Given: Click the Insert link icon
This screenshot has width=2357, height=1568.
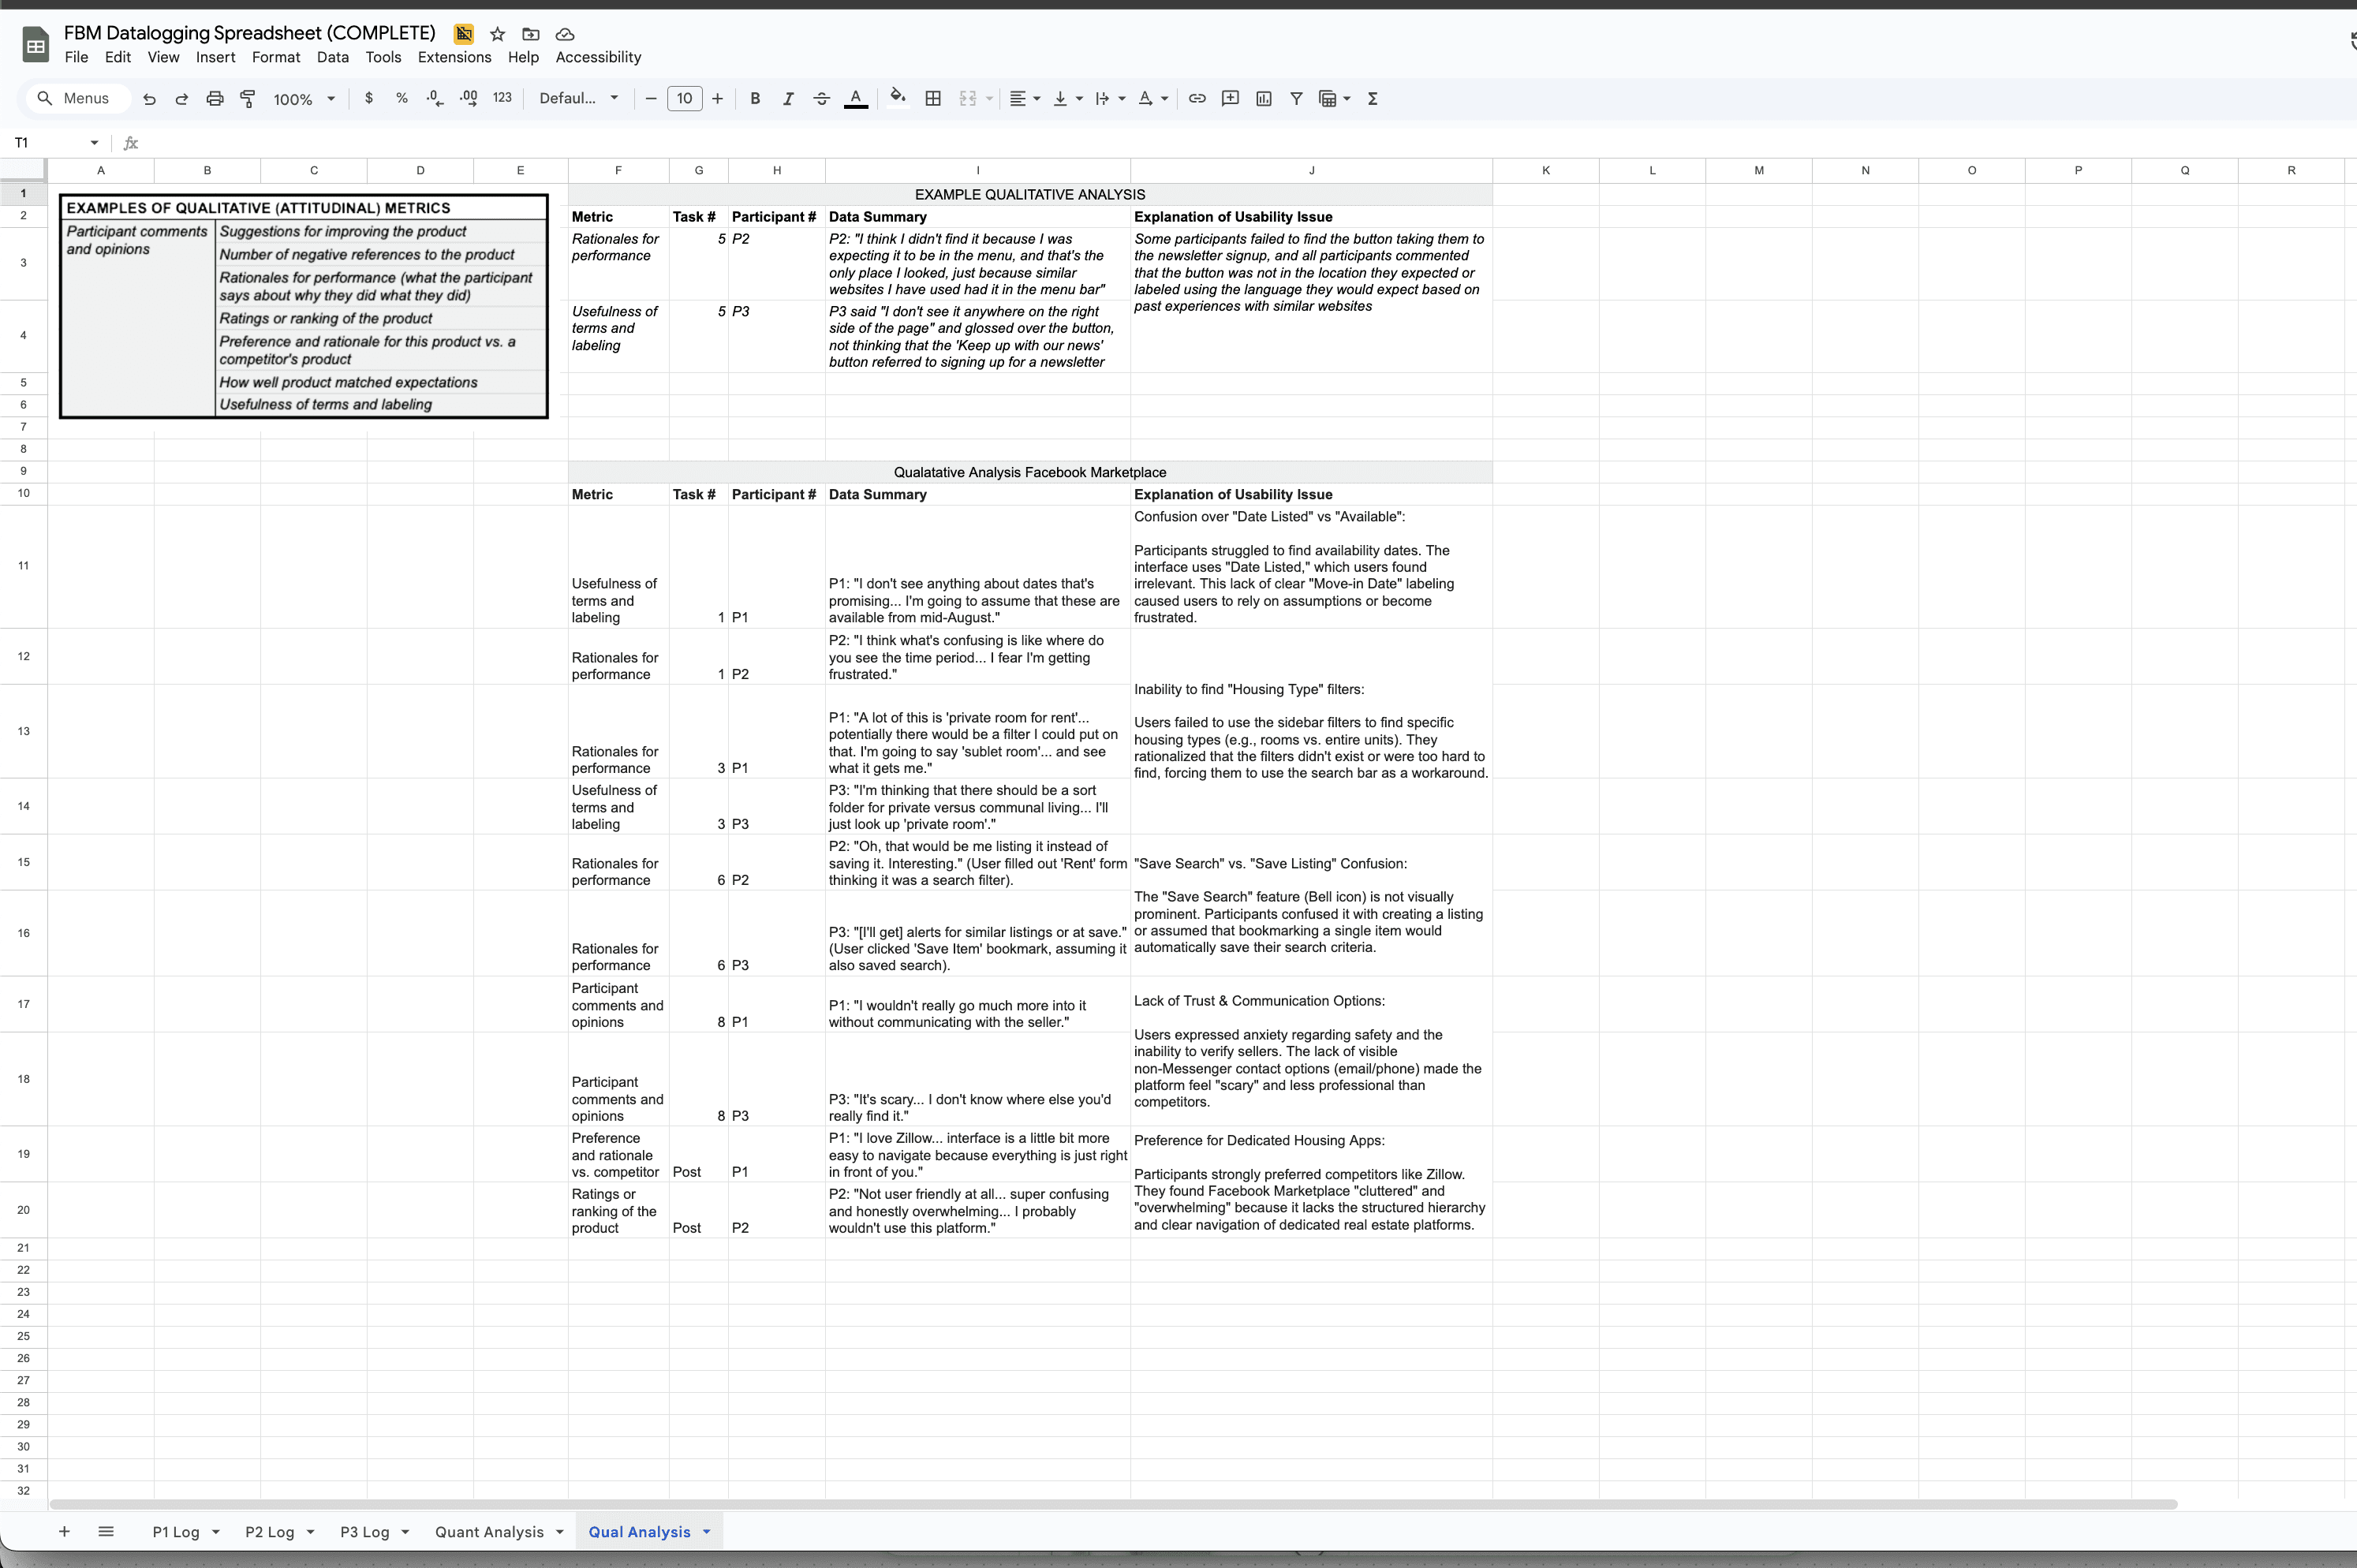Looking at the screenshot, I should pos(1196,99).
